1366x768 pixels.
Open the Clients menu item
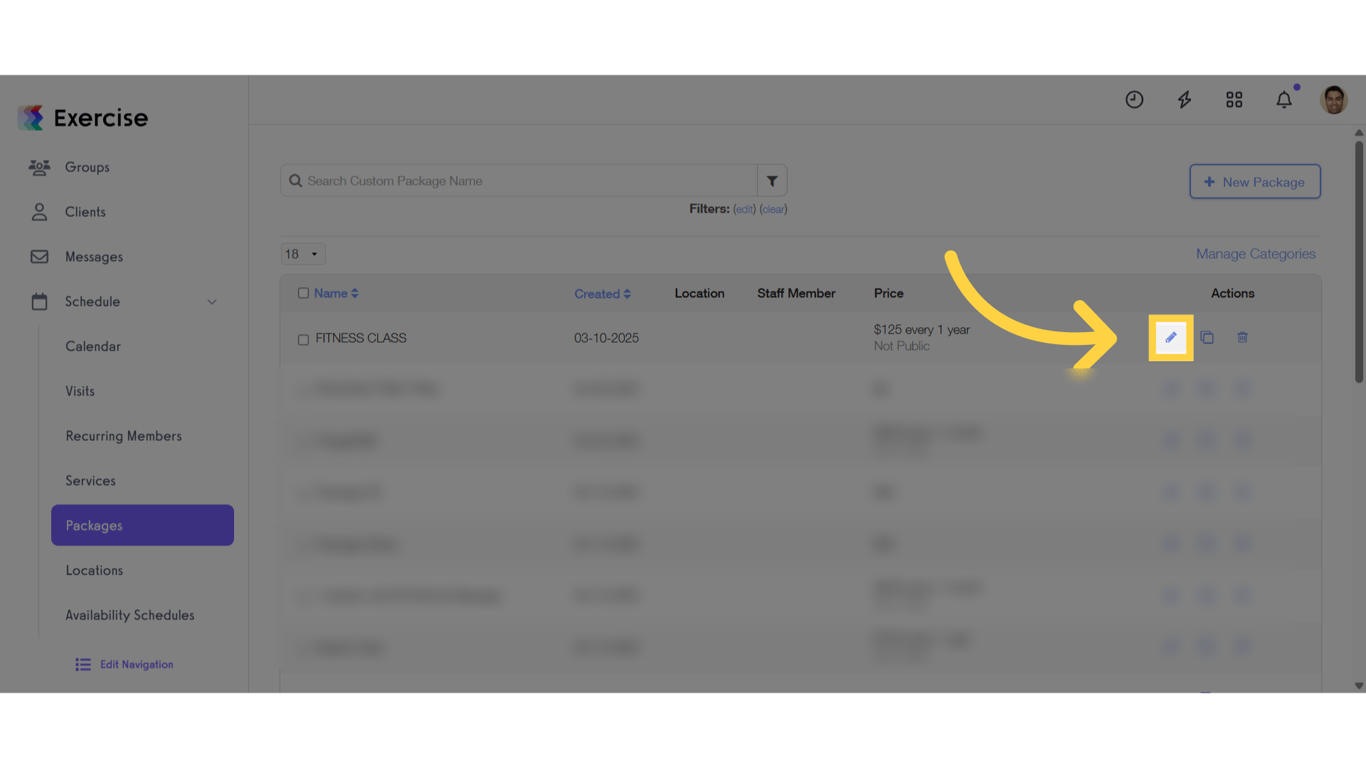coord(85,212)
